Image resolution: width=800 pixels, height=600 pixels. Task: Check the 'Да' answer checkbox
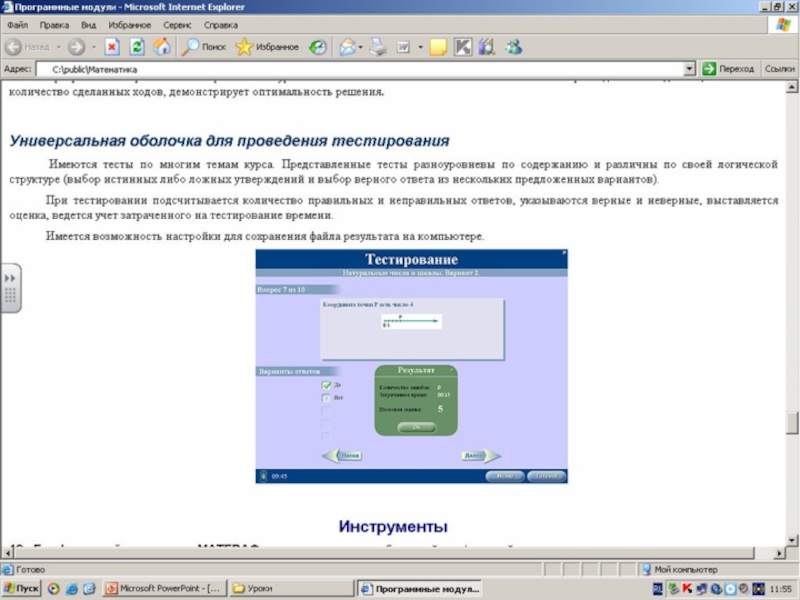click(x=326, y=385)
